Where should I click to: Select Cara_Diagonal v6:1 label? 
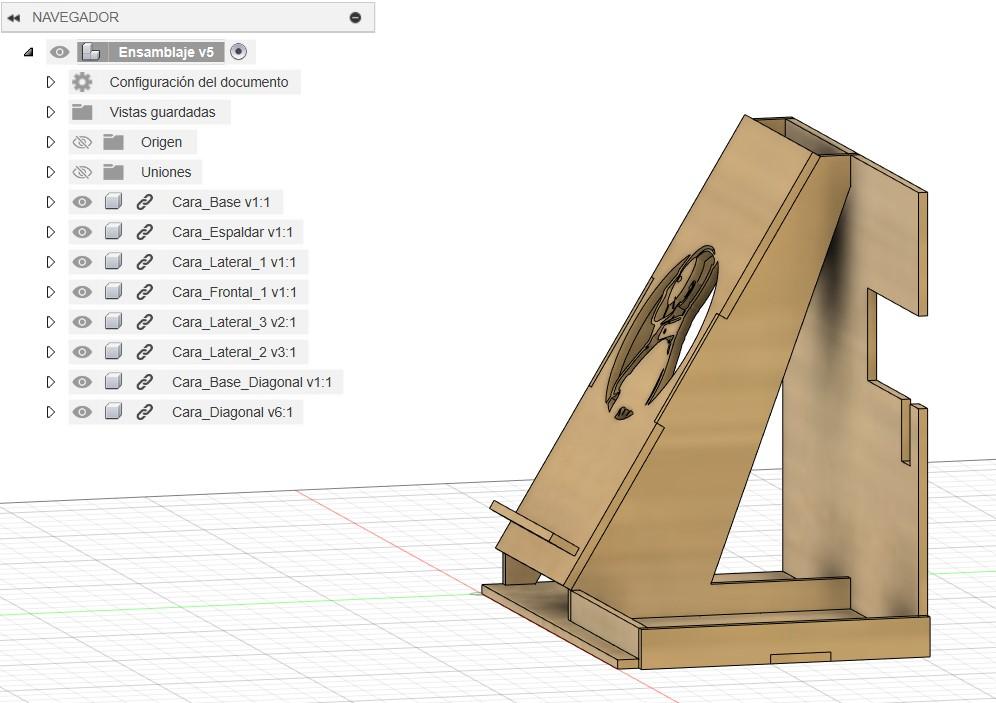232,412
